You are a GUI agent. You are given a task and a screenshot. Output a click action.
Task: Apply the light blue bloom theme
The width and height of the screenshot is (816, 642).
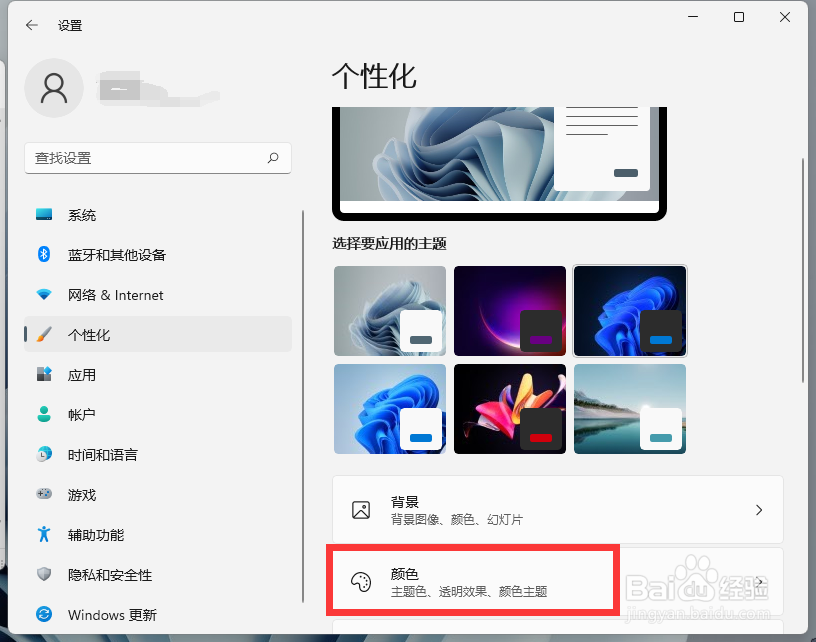390,409
